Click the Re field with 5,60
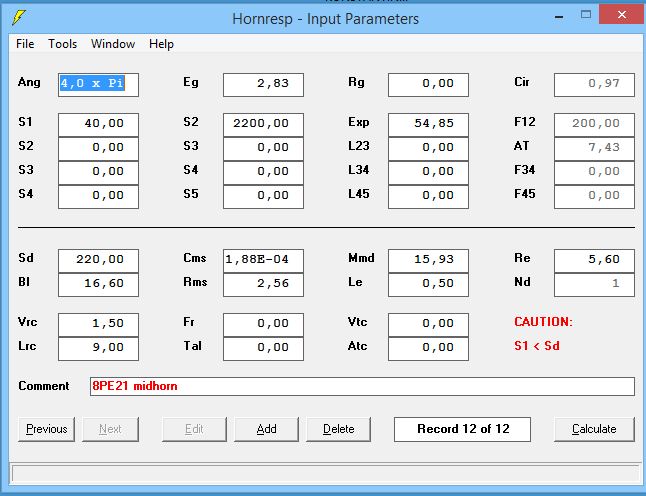This screenshot has height=496, width=646. 594,261
